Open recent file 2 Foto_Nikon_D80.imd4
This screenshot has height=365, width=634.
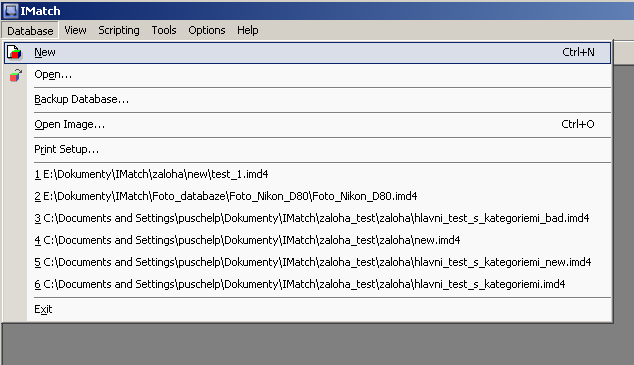(x=307, y=196)
